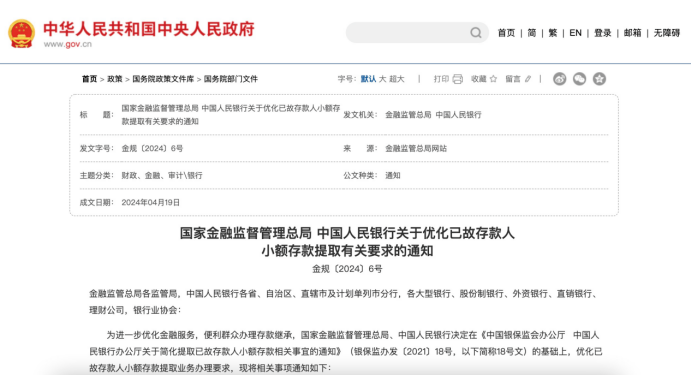Open the 登录 login link
691x375 pixels.
(x=602, y=33)
